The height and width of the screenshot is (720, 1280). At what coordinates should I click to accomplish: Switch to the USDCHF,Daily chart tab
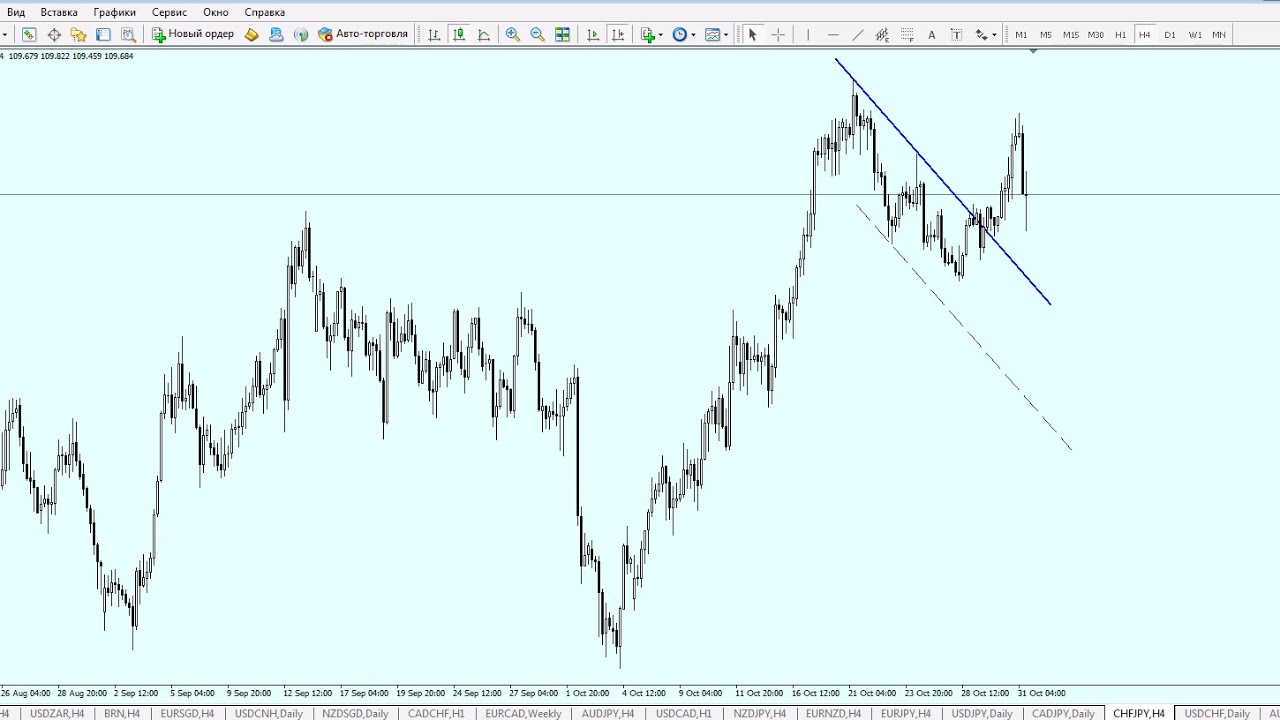[1218, 713]
